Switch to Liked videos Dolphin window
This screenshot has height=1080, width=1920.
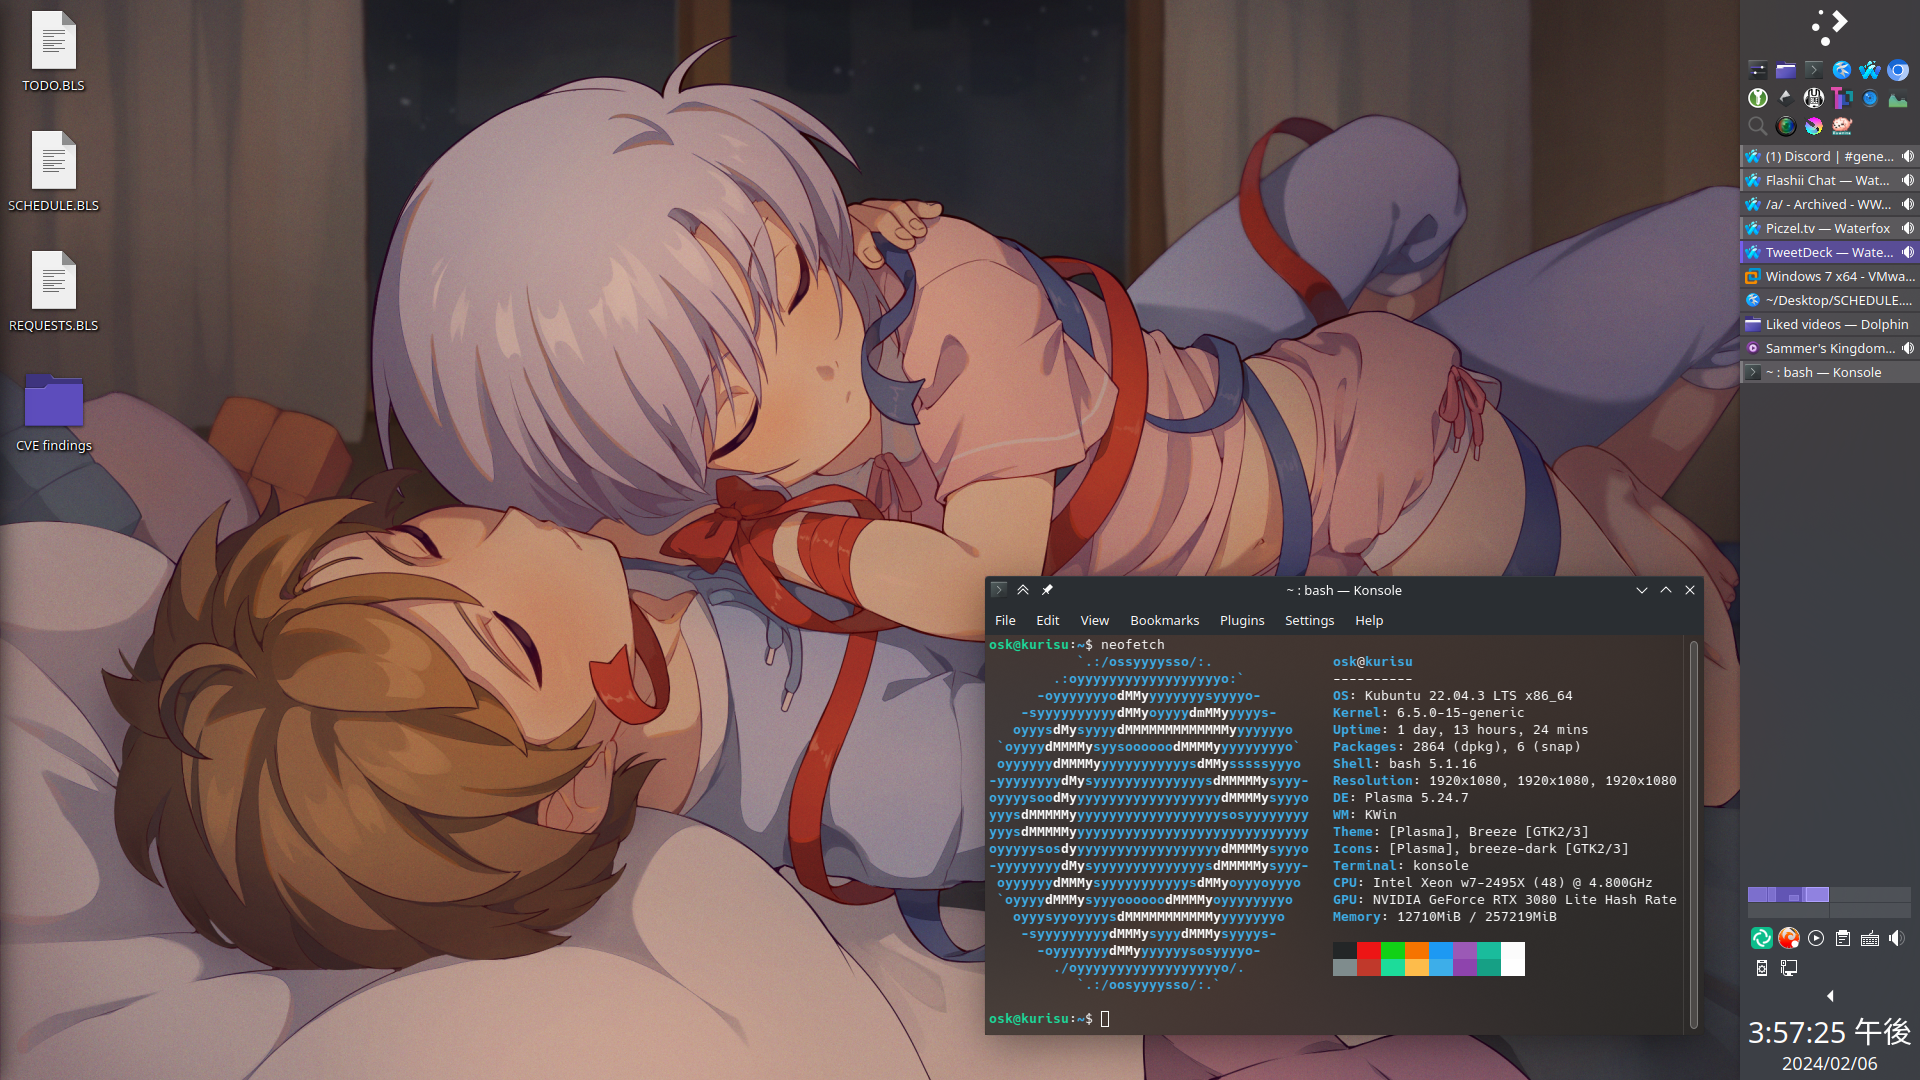coord(1830,324)
